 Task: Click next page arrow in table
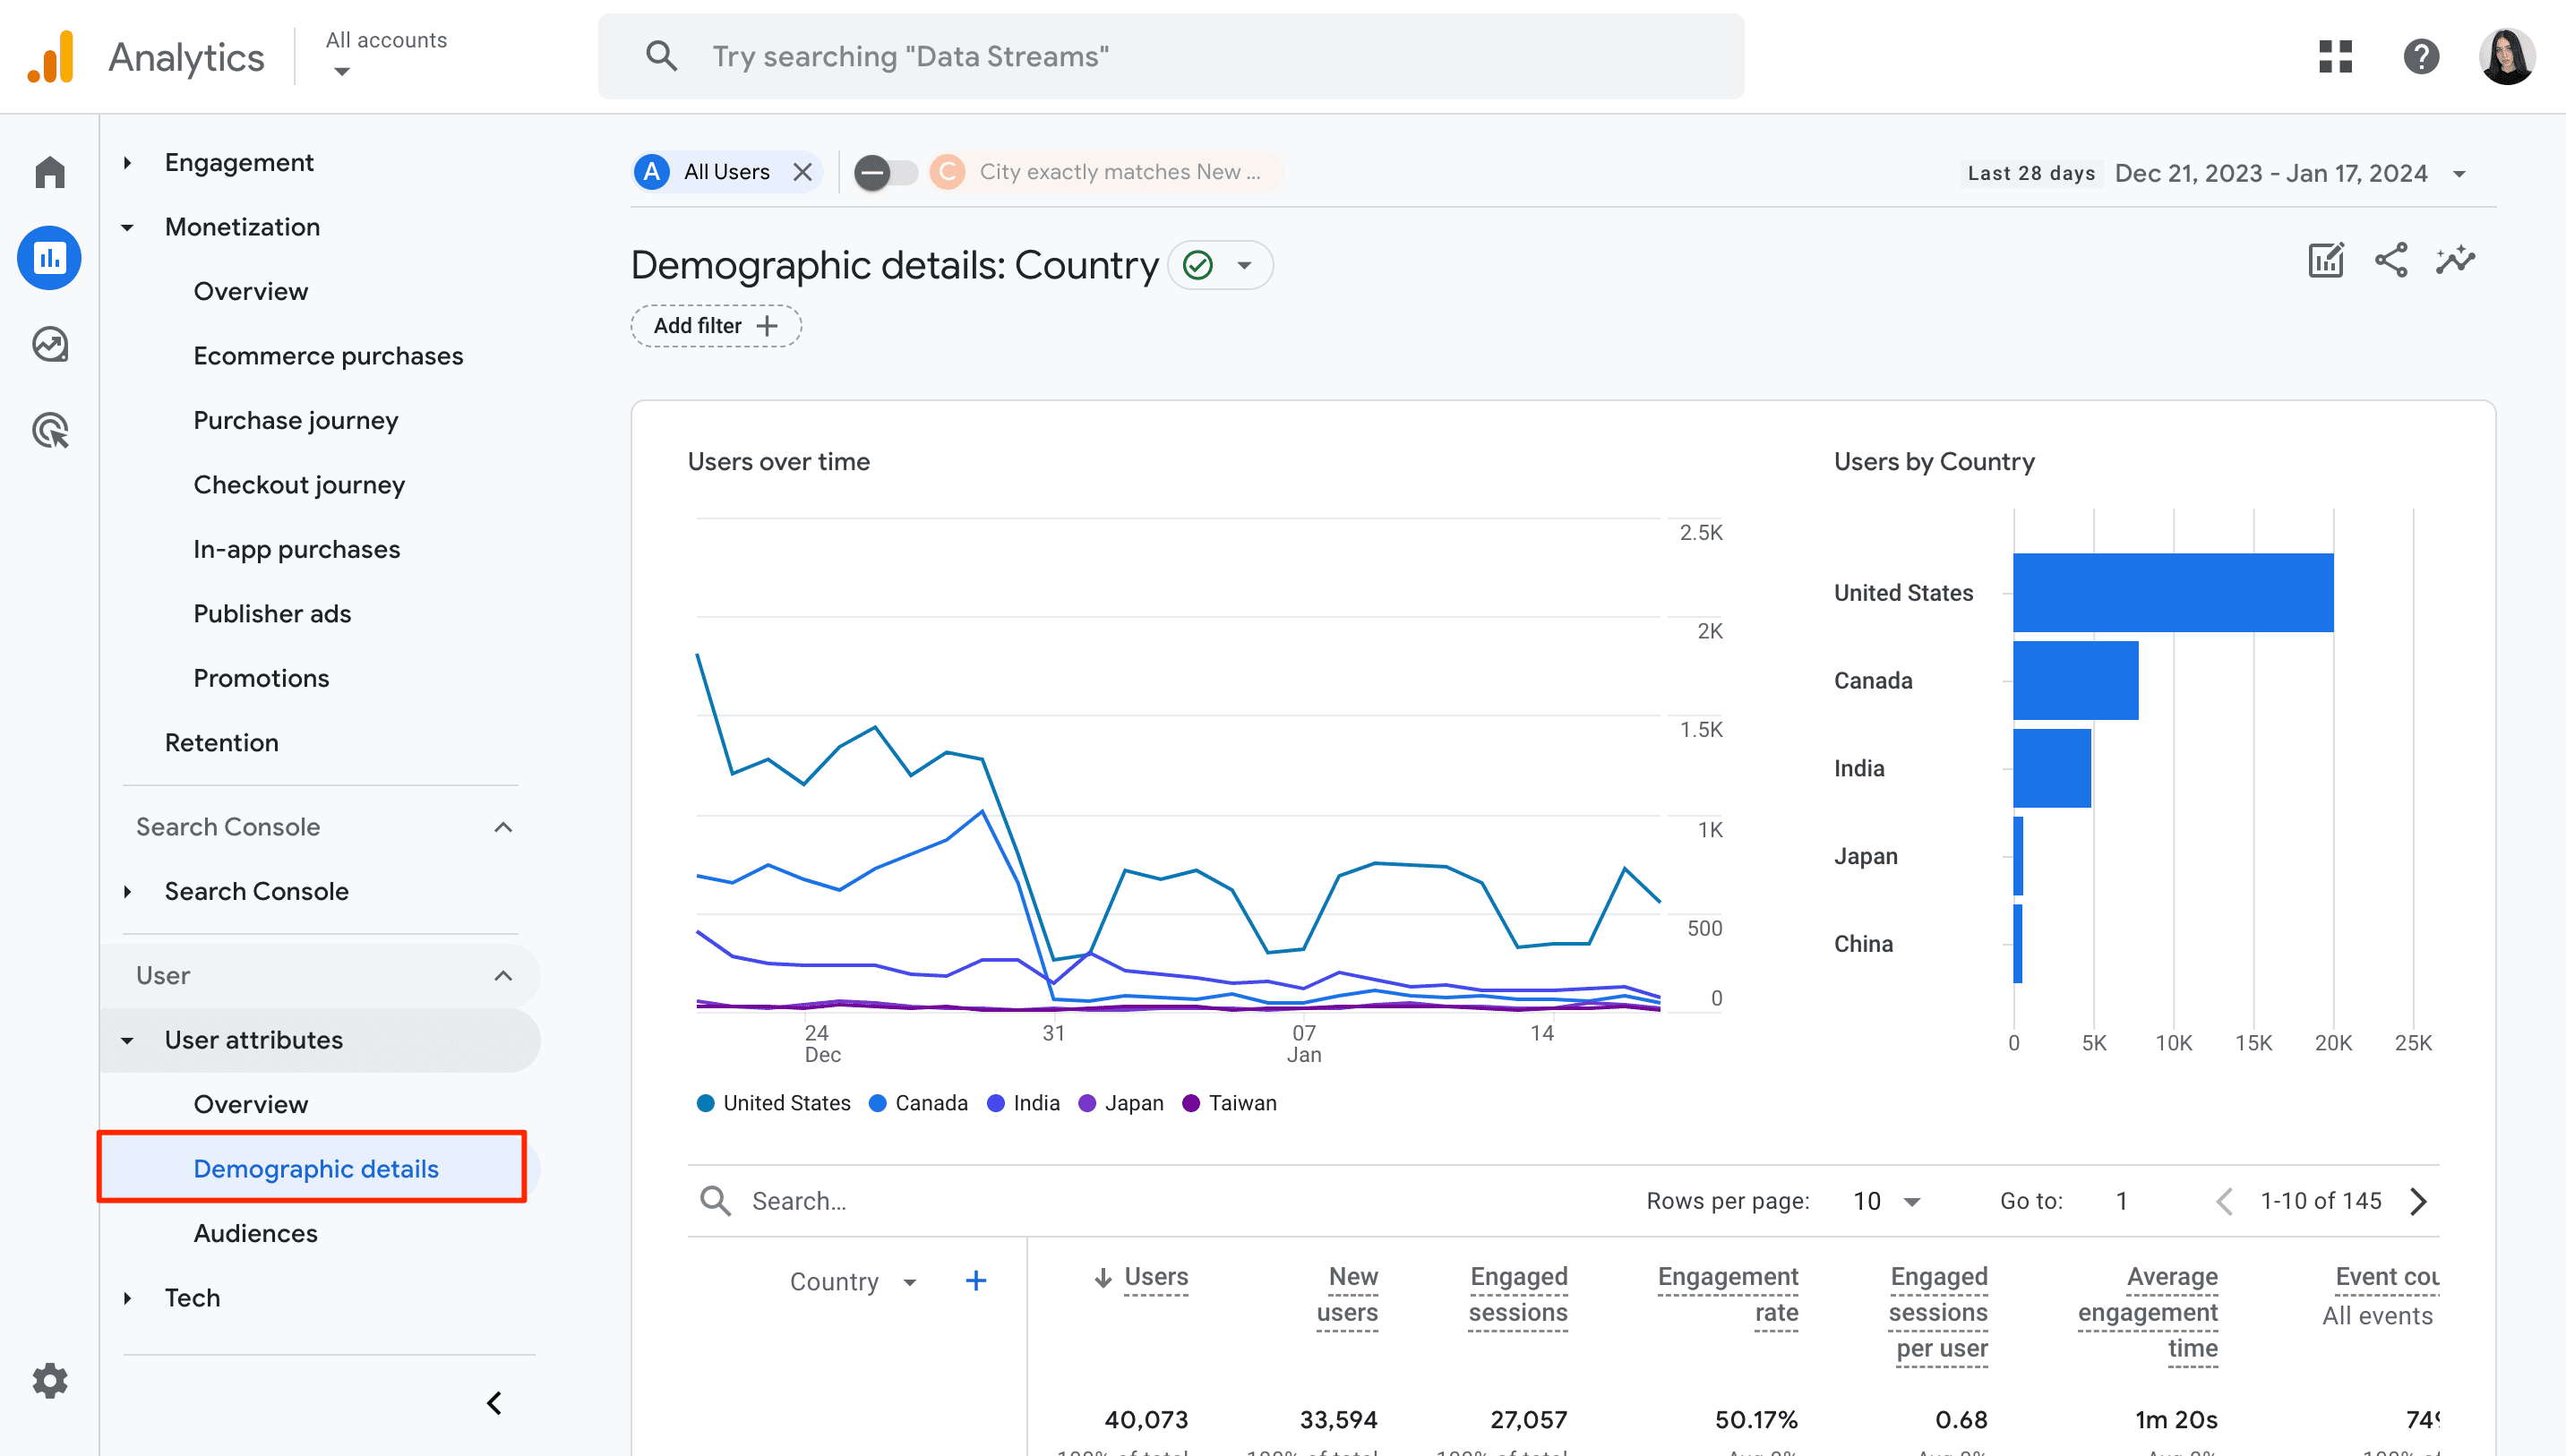(x=2424, y=1203)
